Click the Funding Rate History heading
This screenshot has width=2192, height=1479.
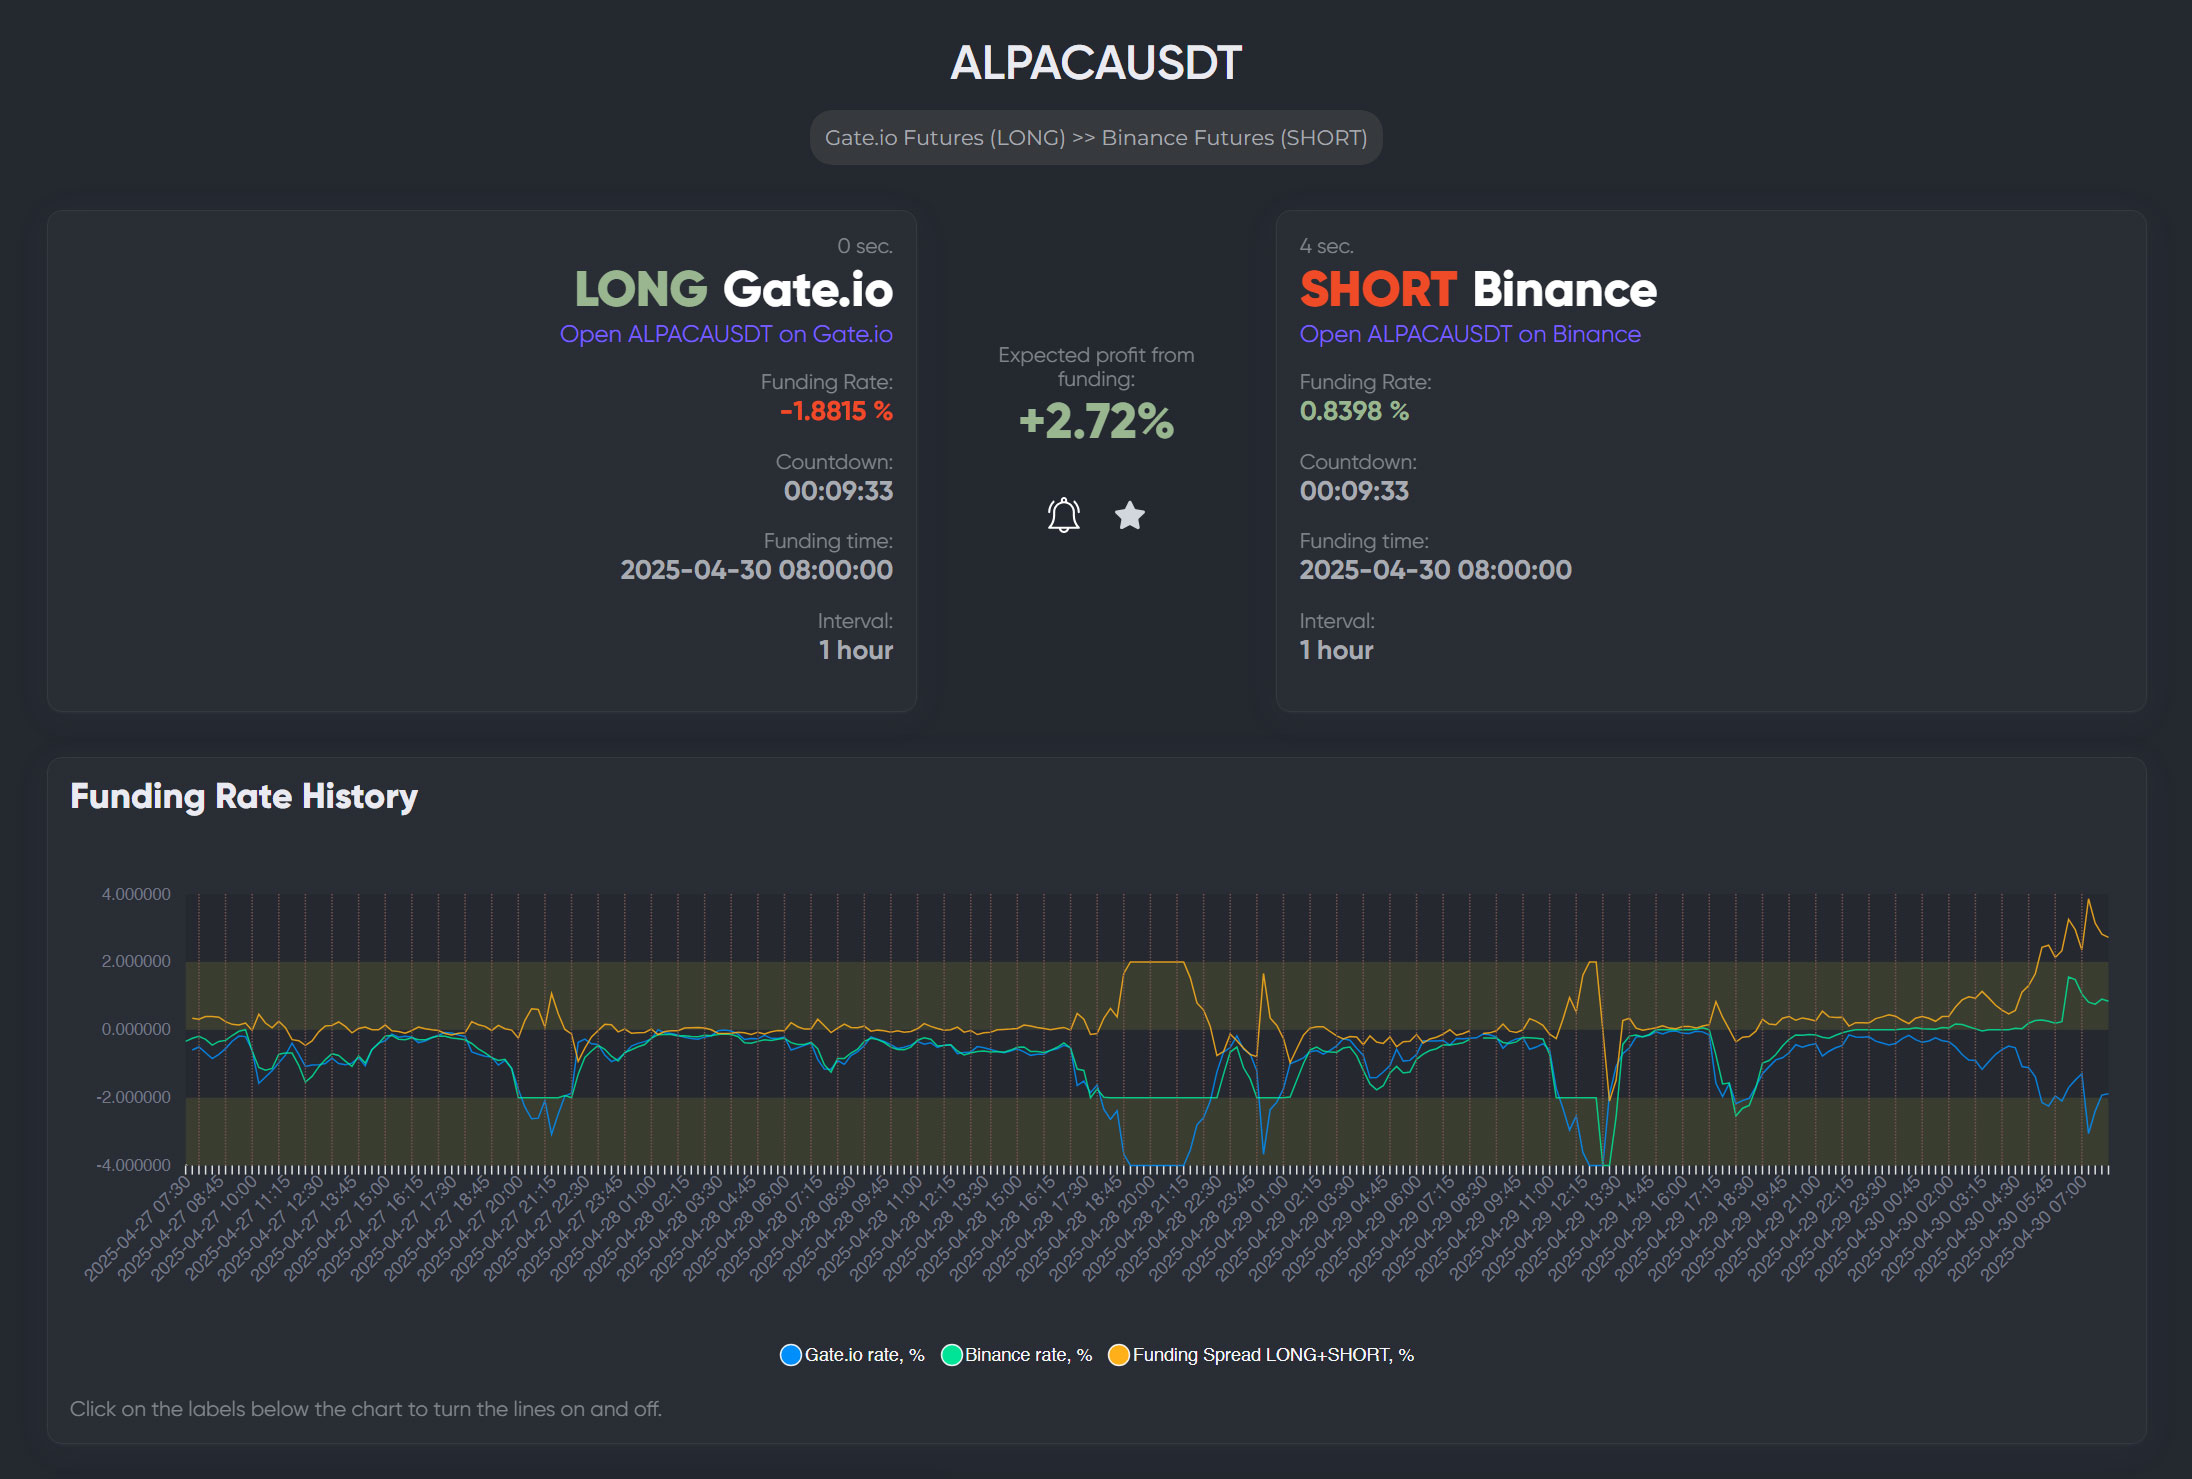click(x=244, y=796)
